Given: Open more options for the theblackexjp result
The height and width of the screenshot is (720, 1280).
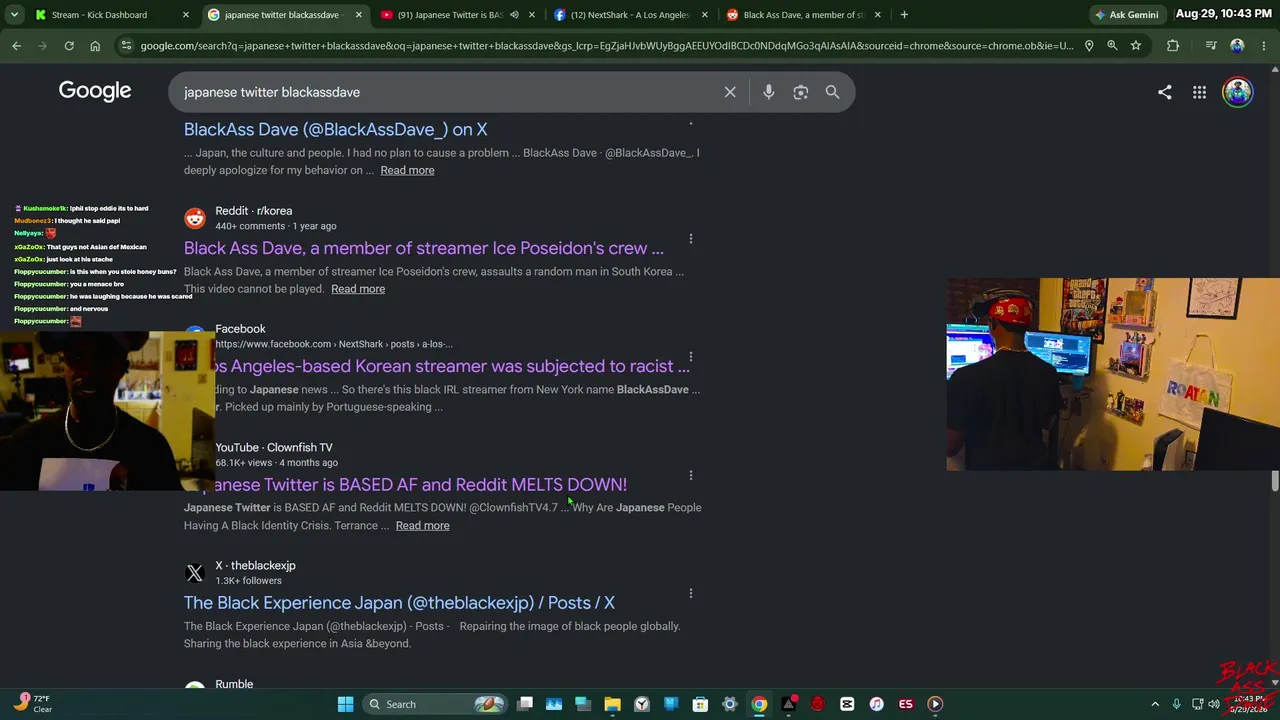Looking at the screenshot, I should click(690, 594).
